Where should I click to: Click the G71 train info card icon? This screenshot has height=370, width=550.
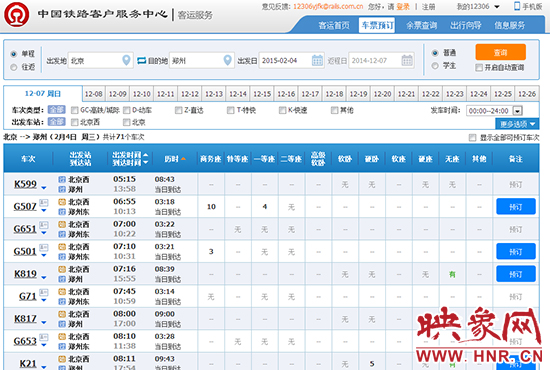click(x=44, y=292)
